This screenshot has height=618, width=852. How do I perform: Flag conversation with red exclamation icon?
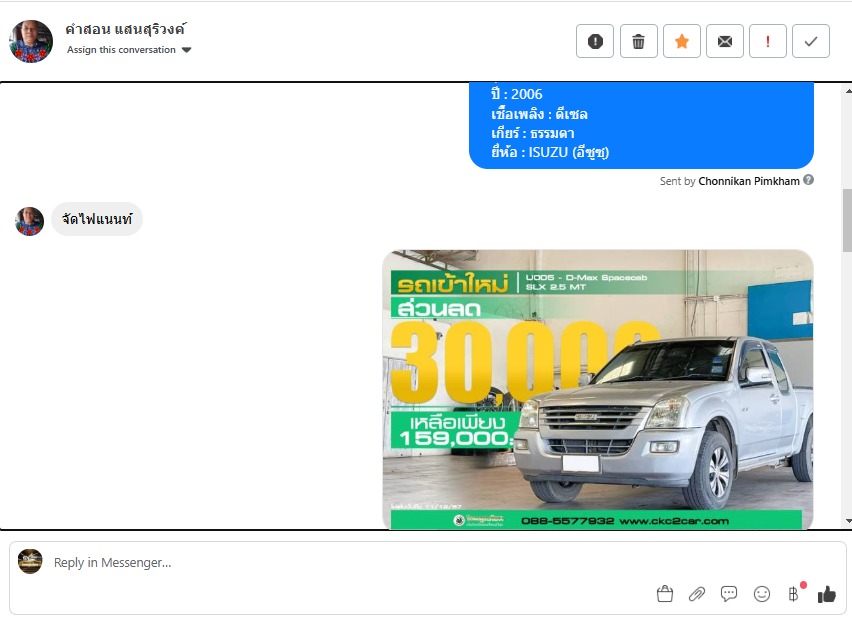click(767, 41)
